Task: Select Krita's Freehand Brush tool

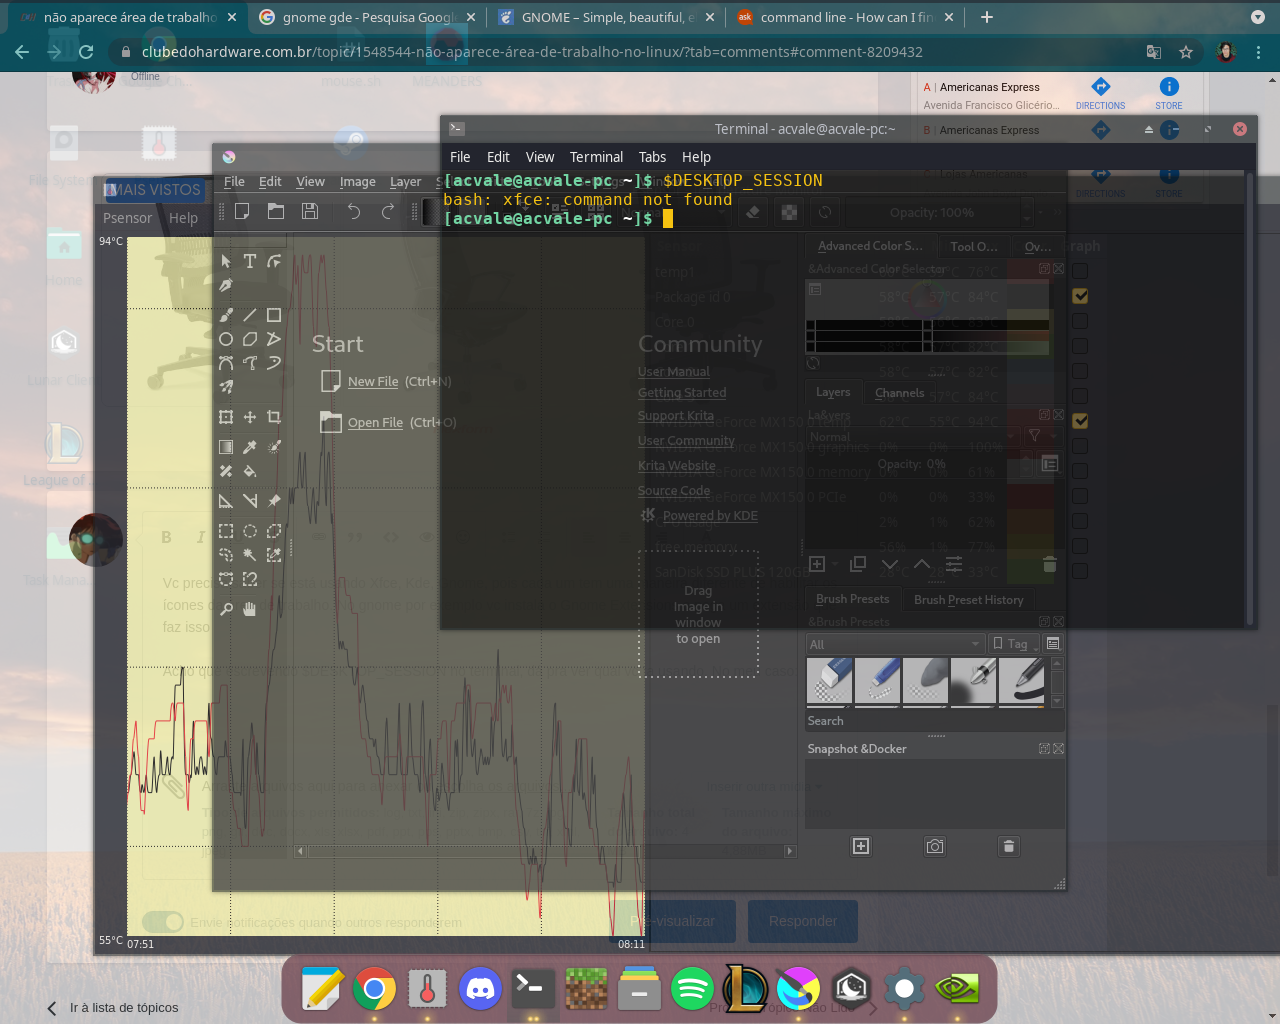Action: 226,315
